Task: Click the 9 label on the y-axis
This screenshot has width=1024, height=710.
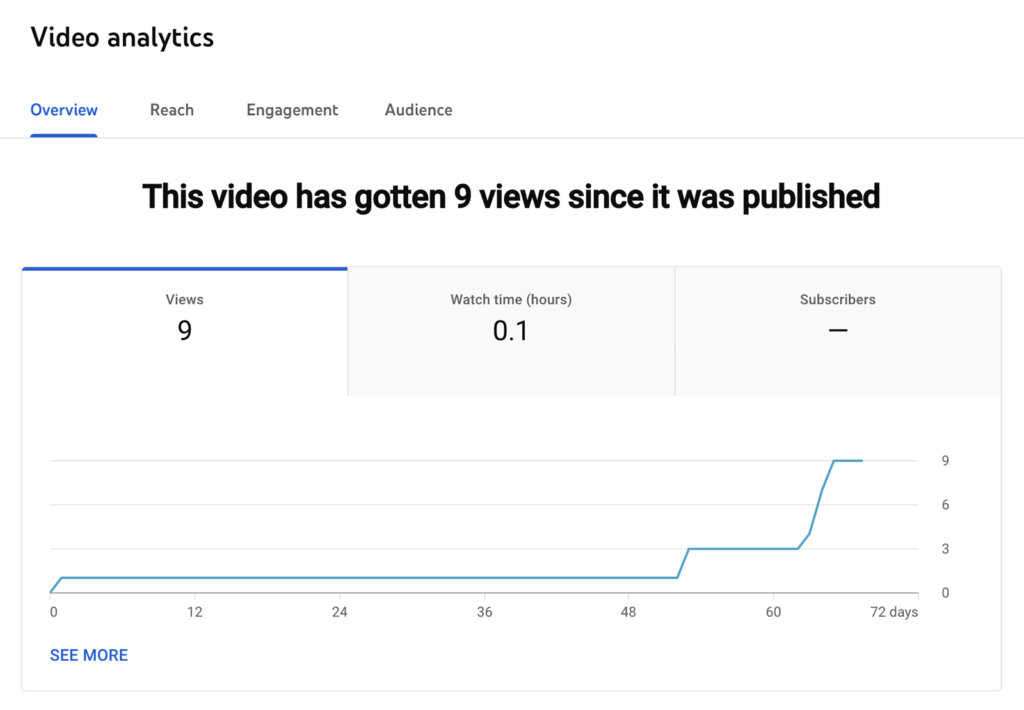Action: coord(945,461)
